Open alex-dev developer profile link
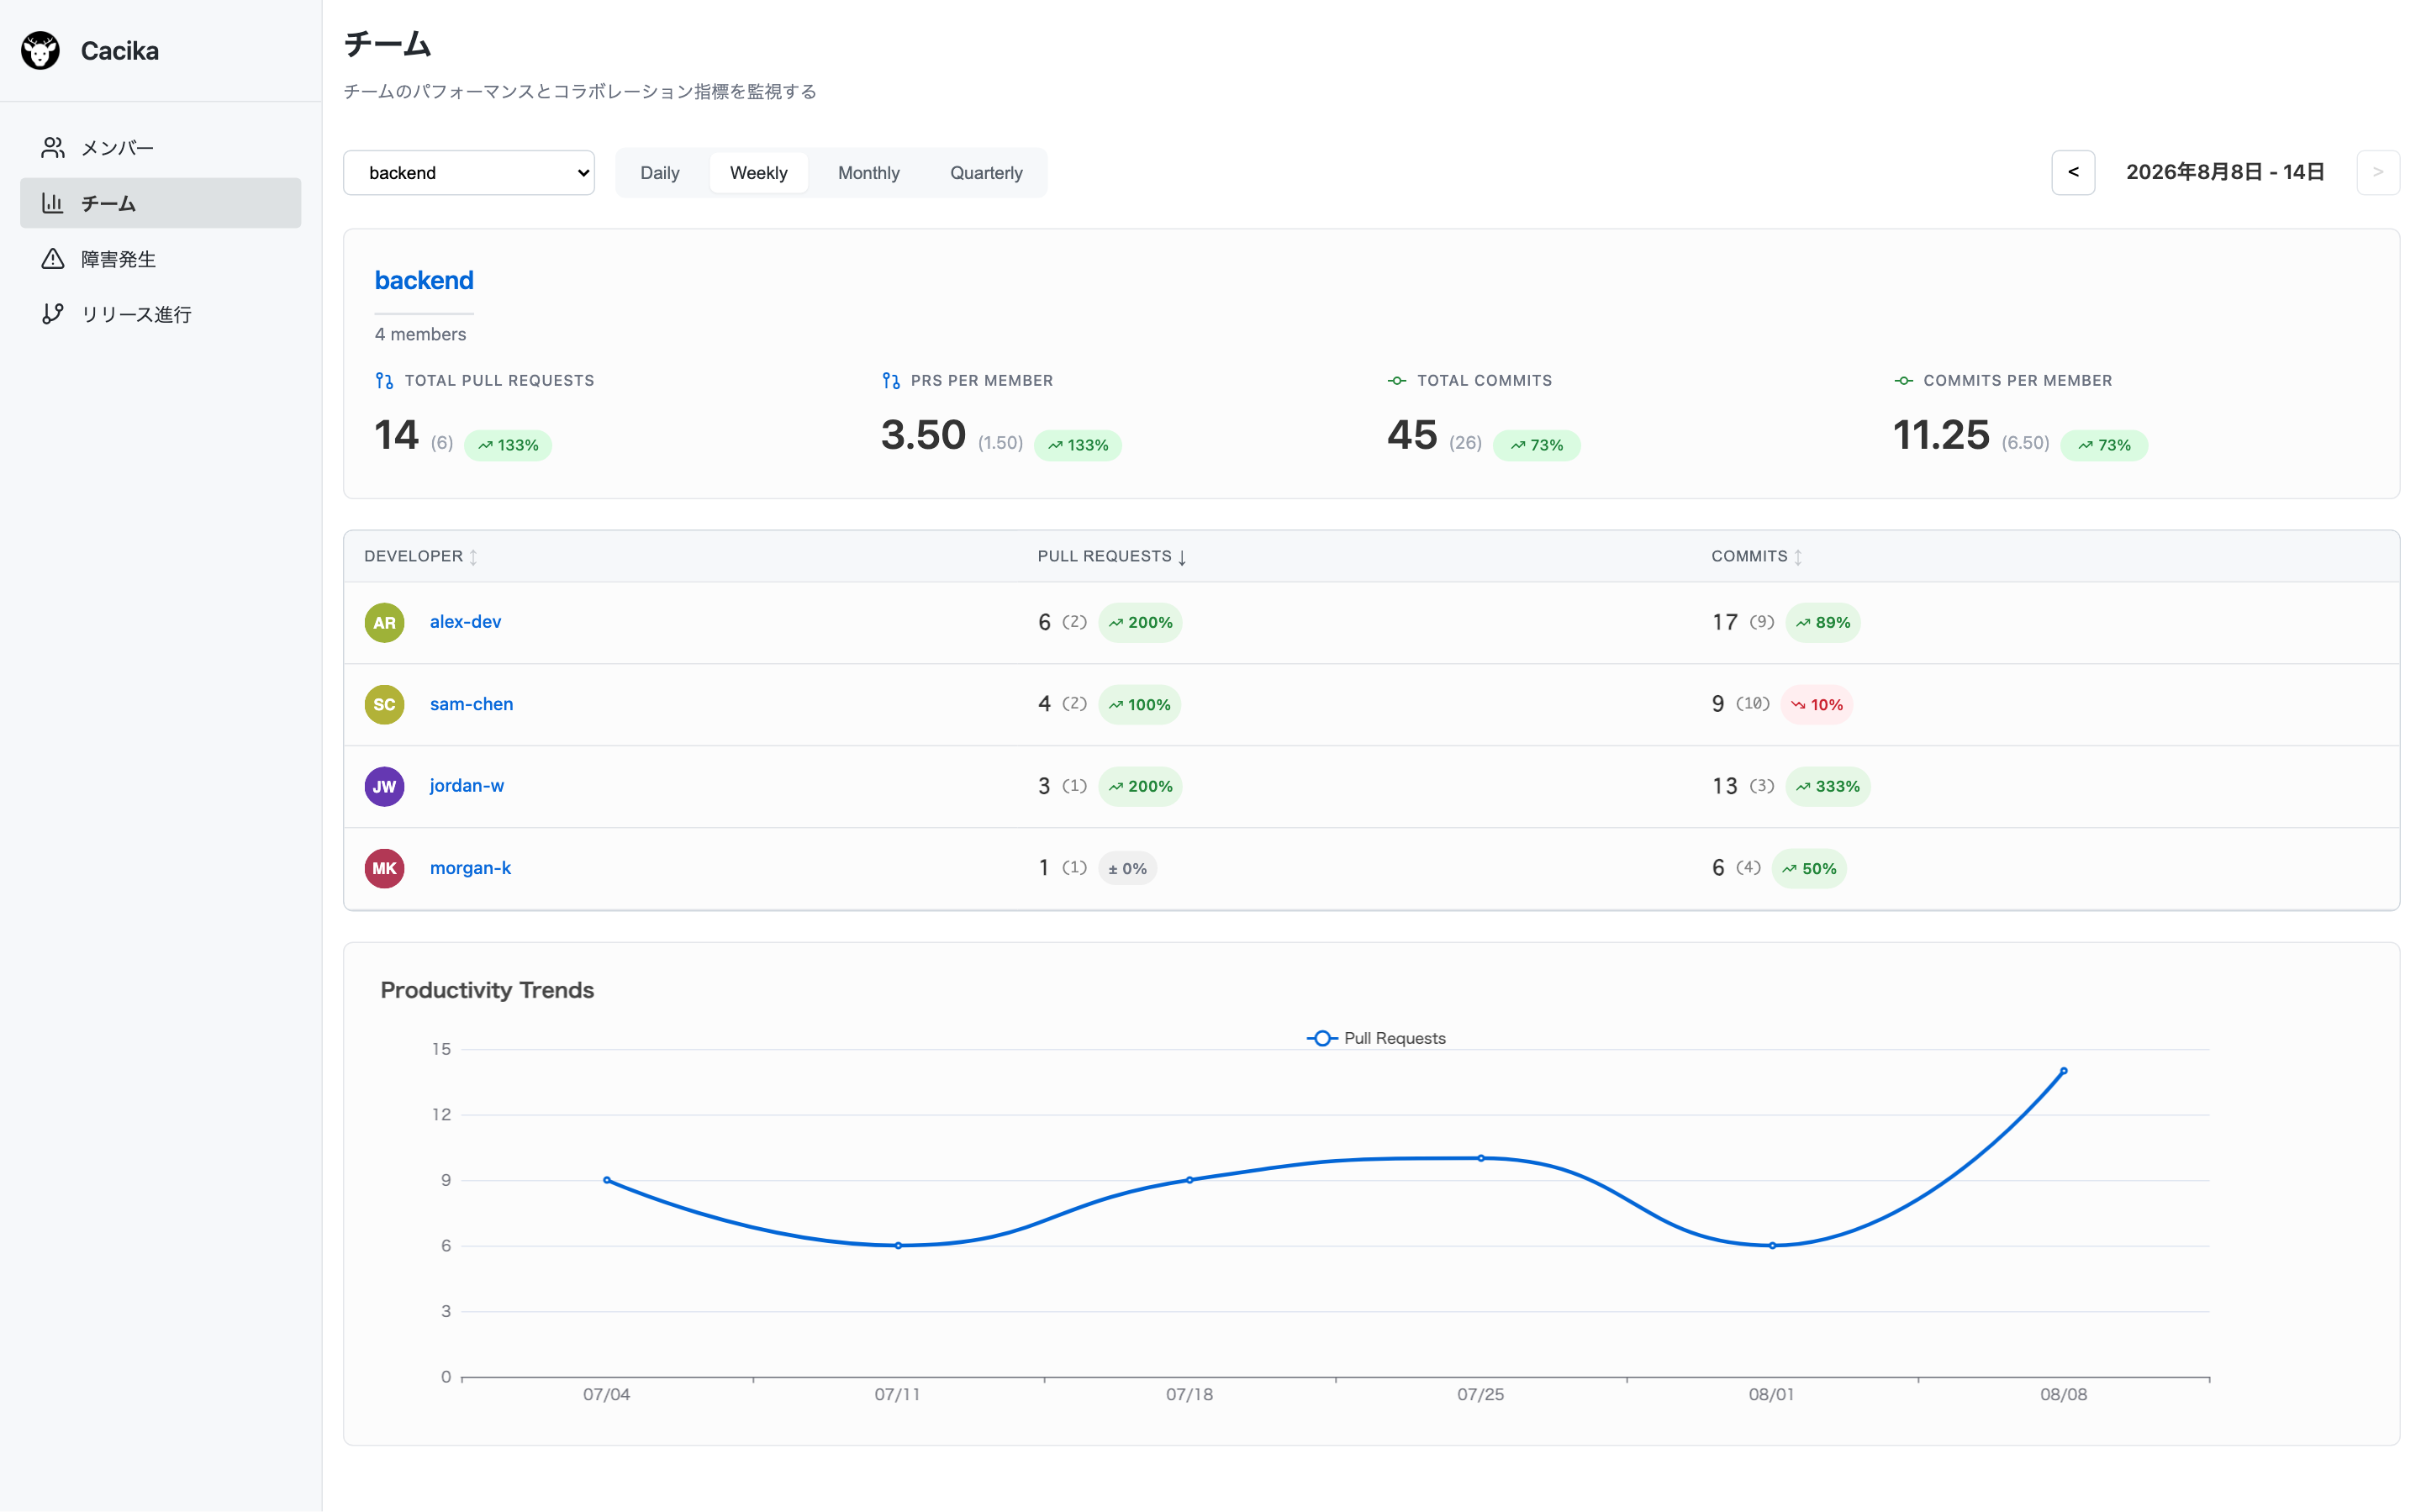The height and width of the screenshot is (1512, 2421). pos(465,622)
